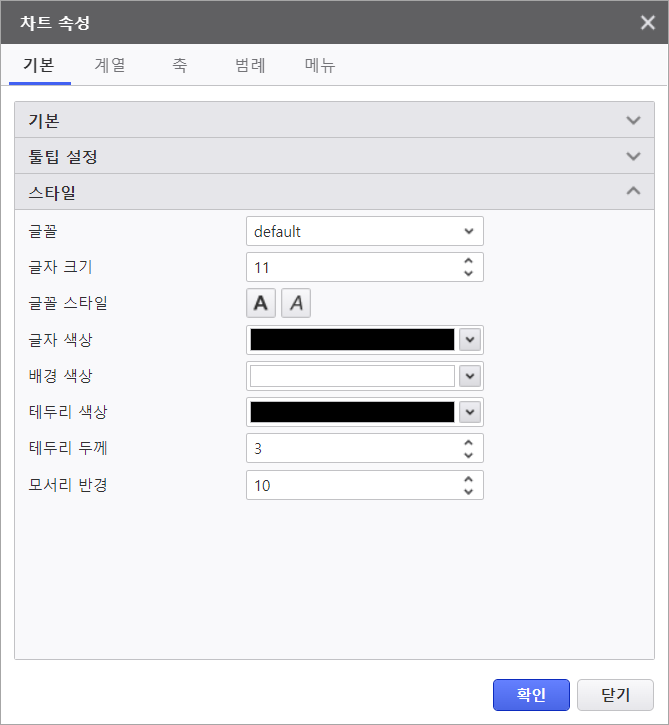Click the 확인 button

531,694
